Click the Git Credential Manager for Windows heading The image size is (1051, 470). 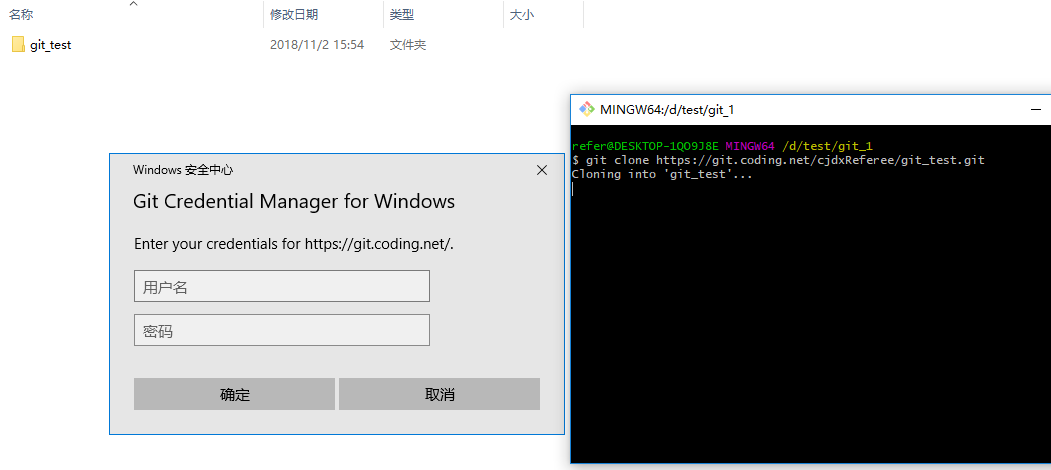[294, 201]
